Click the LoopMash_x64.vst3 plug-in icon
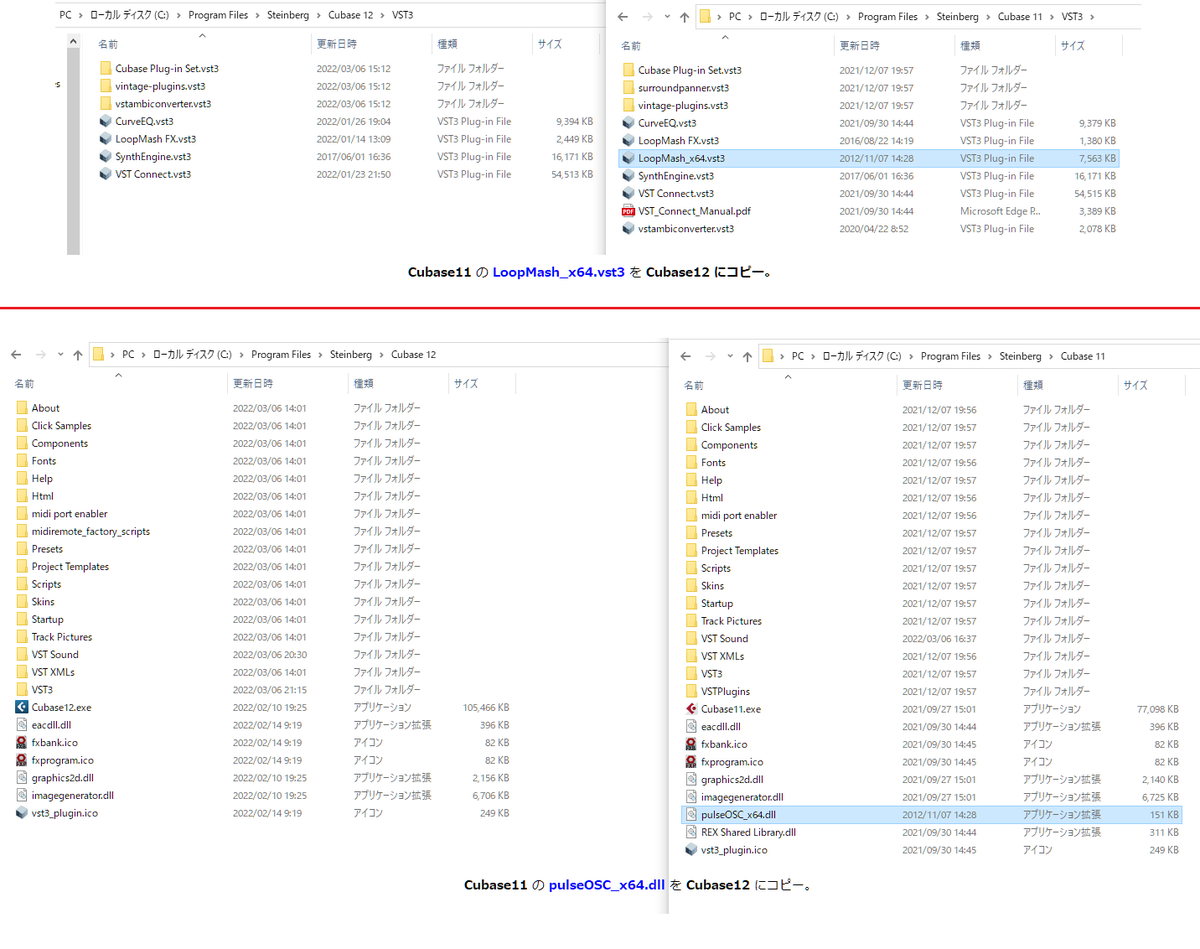Screen dimensions: 1200x949 629,158
